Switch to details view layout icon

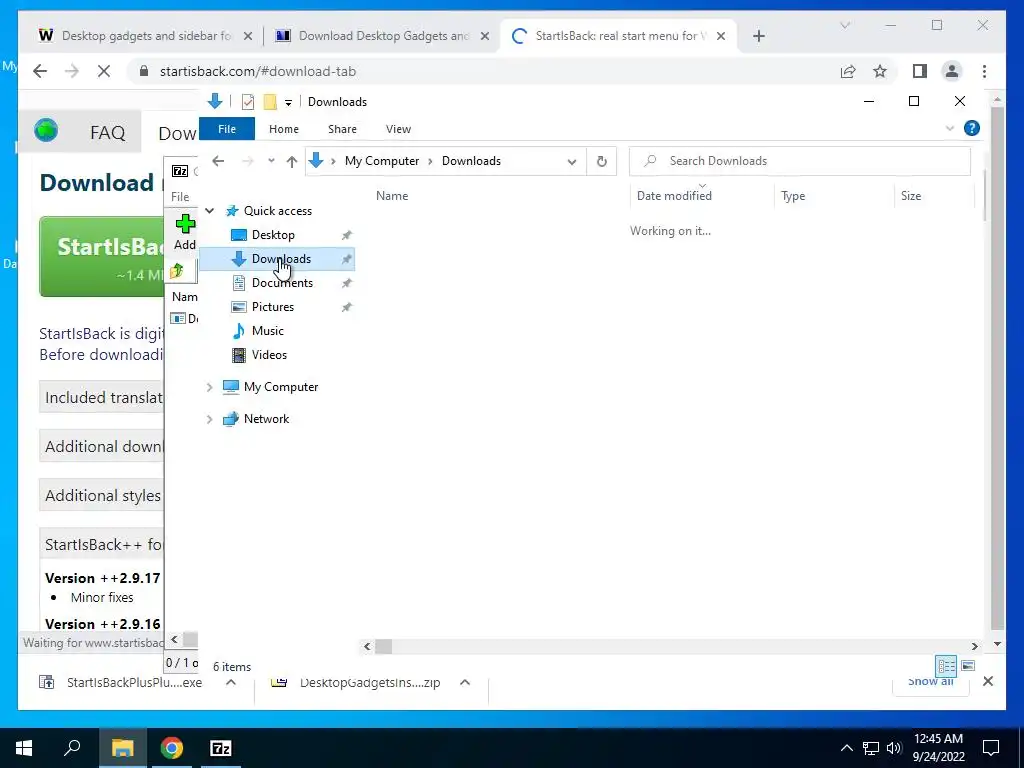point(946,666)
